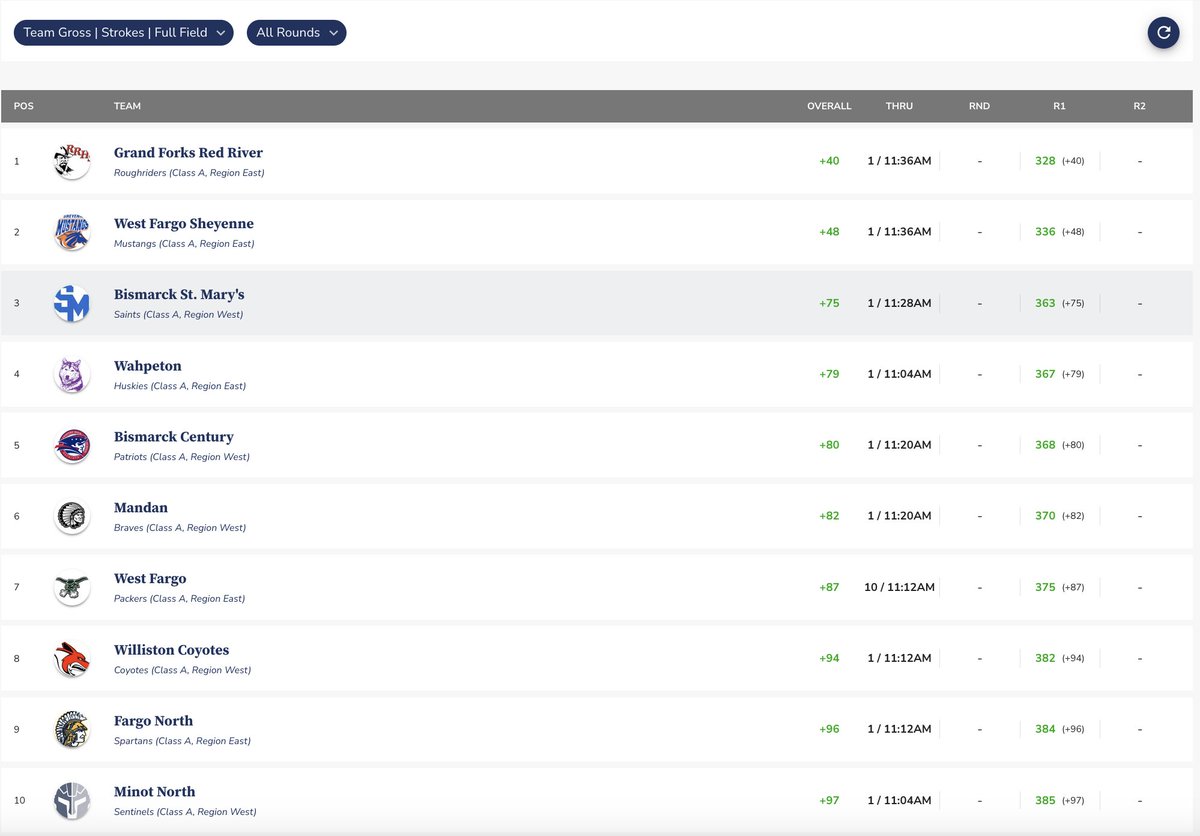The image size is (1200, 836).
Task: Open Team Gross Strokes Full Field dropdown
Action: point(124,32)
